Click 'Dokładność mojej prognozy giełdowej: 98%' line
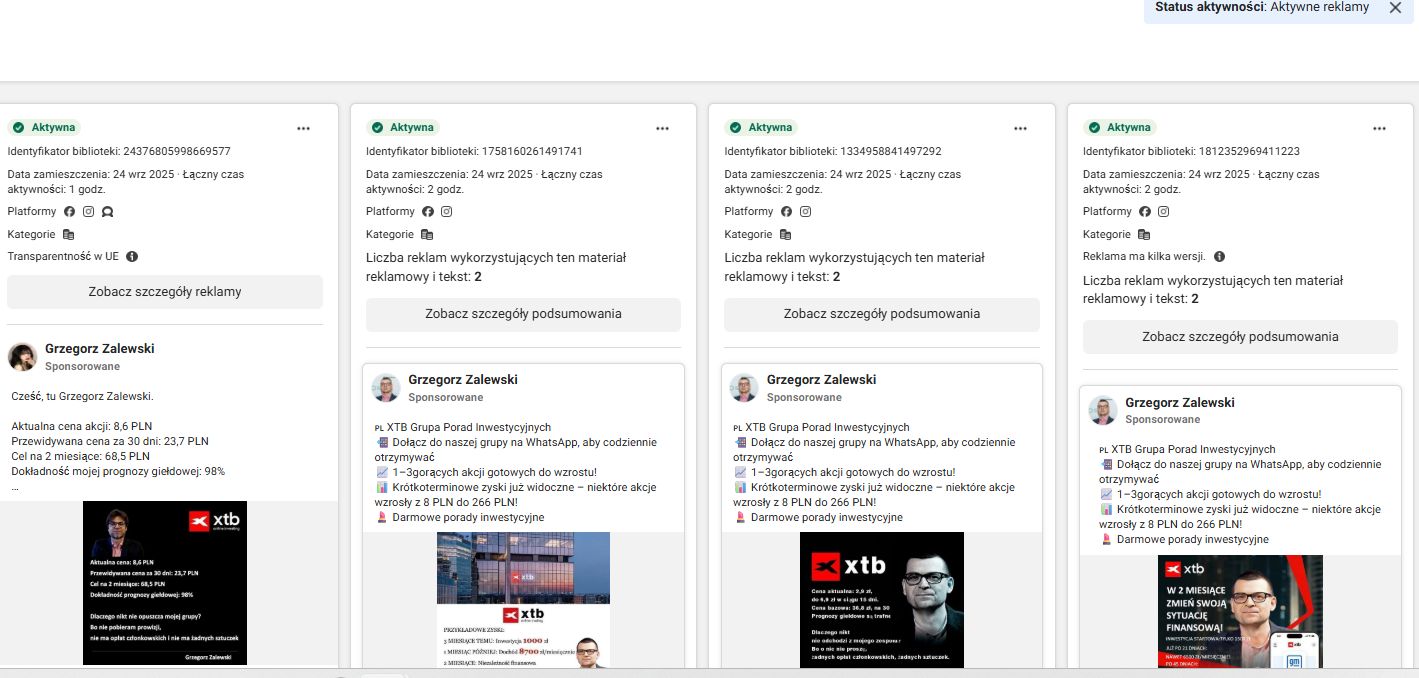Viewport: 1419px width, 678px height. coord(118,471)
